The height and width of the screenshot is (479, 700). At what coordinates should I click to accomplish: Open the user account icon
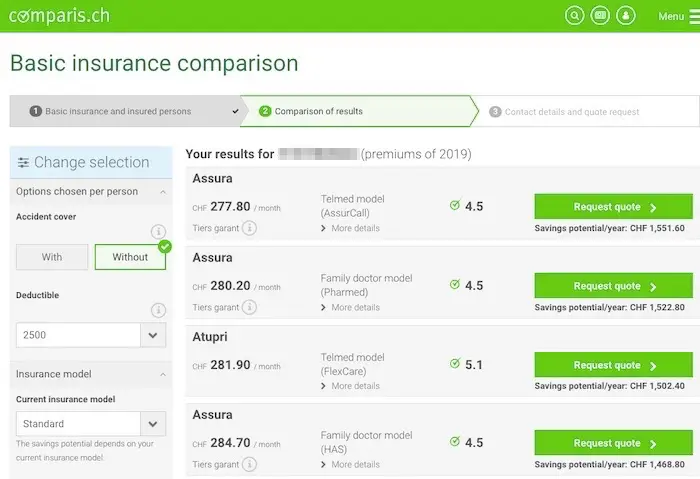coord(626,15)
